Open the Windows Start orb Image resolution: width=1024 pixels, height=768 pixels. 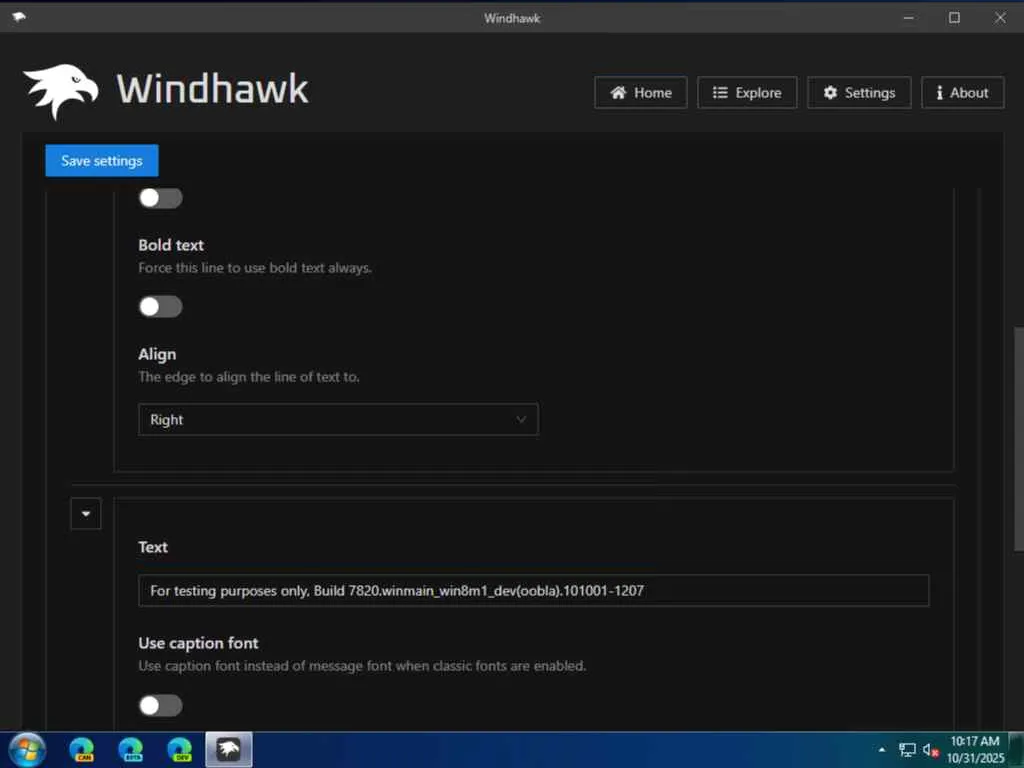point(27,750)
